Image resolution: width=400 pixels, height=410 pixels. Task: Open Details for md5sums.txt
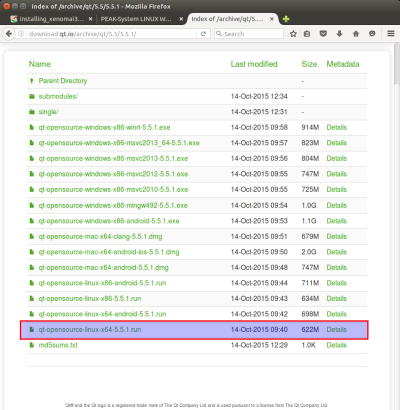coord(337,345)
